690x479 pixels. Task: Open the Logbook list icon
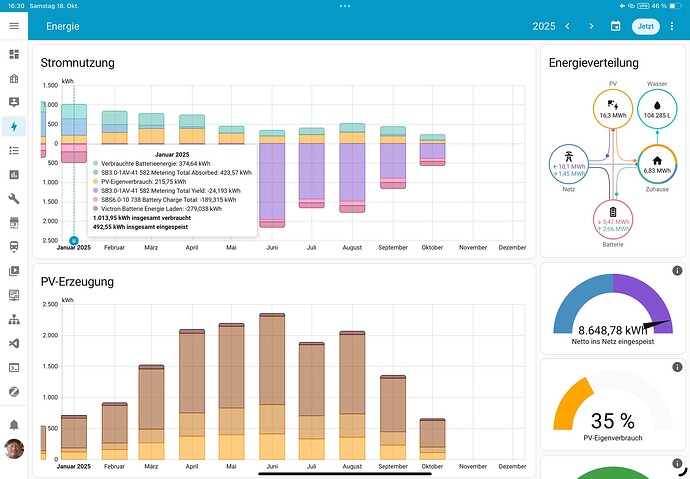click(x=14, y=151)
